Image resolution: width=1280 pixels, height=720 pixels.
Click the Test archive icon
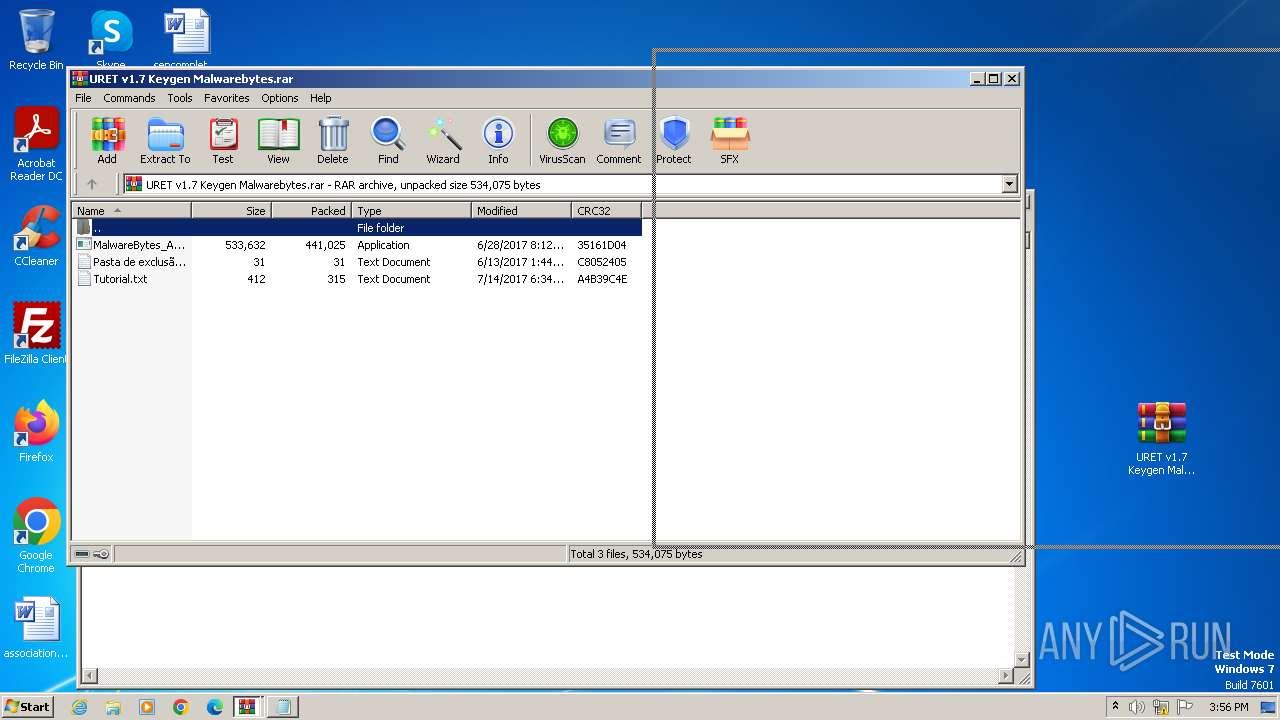pyautogui.click(x=223, y=140)
